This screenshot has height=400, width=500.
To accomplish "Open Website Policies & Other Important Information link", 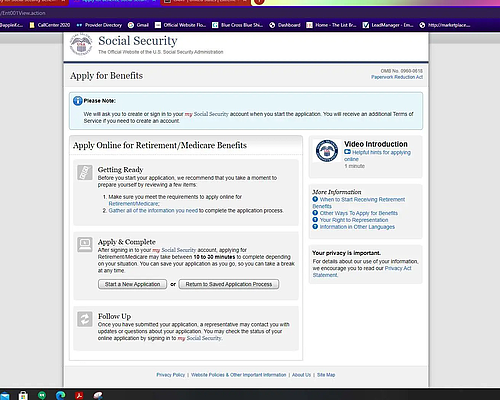I will point(239,375).
